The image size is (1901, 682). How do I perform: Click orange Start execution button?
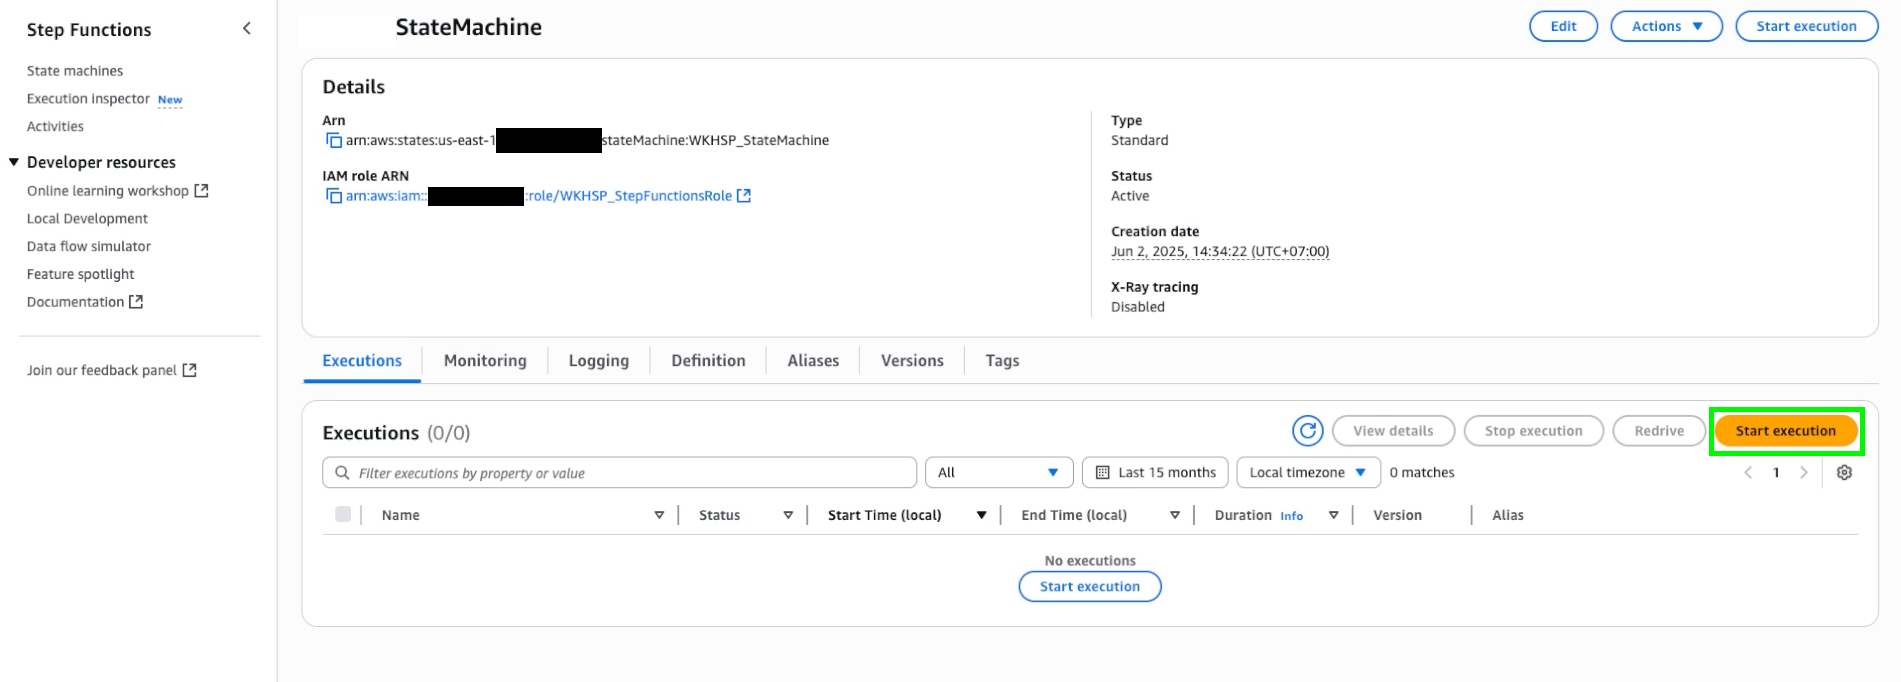[1786, 431]
